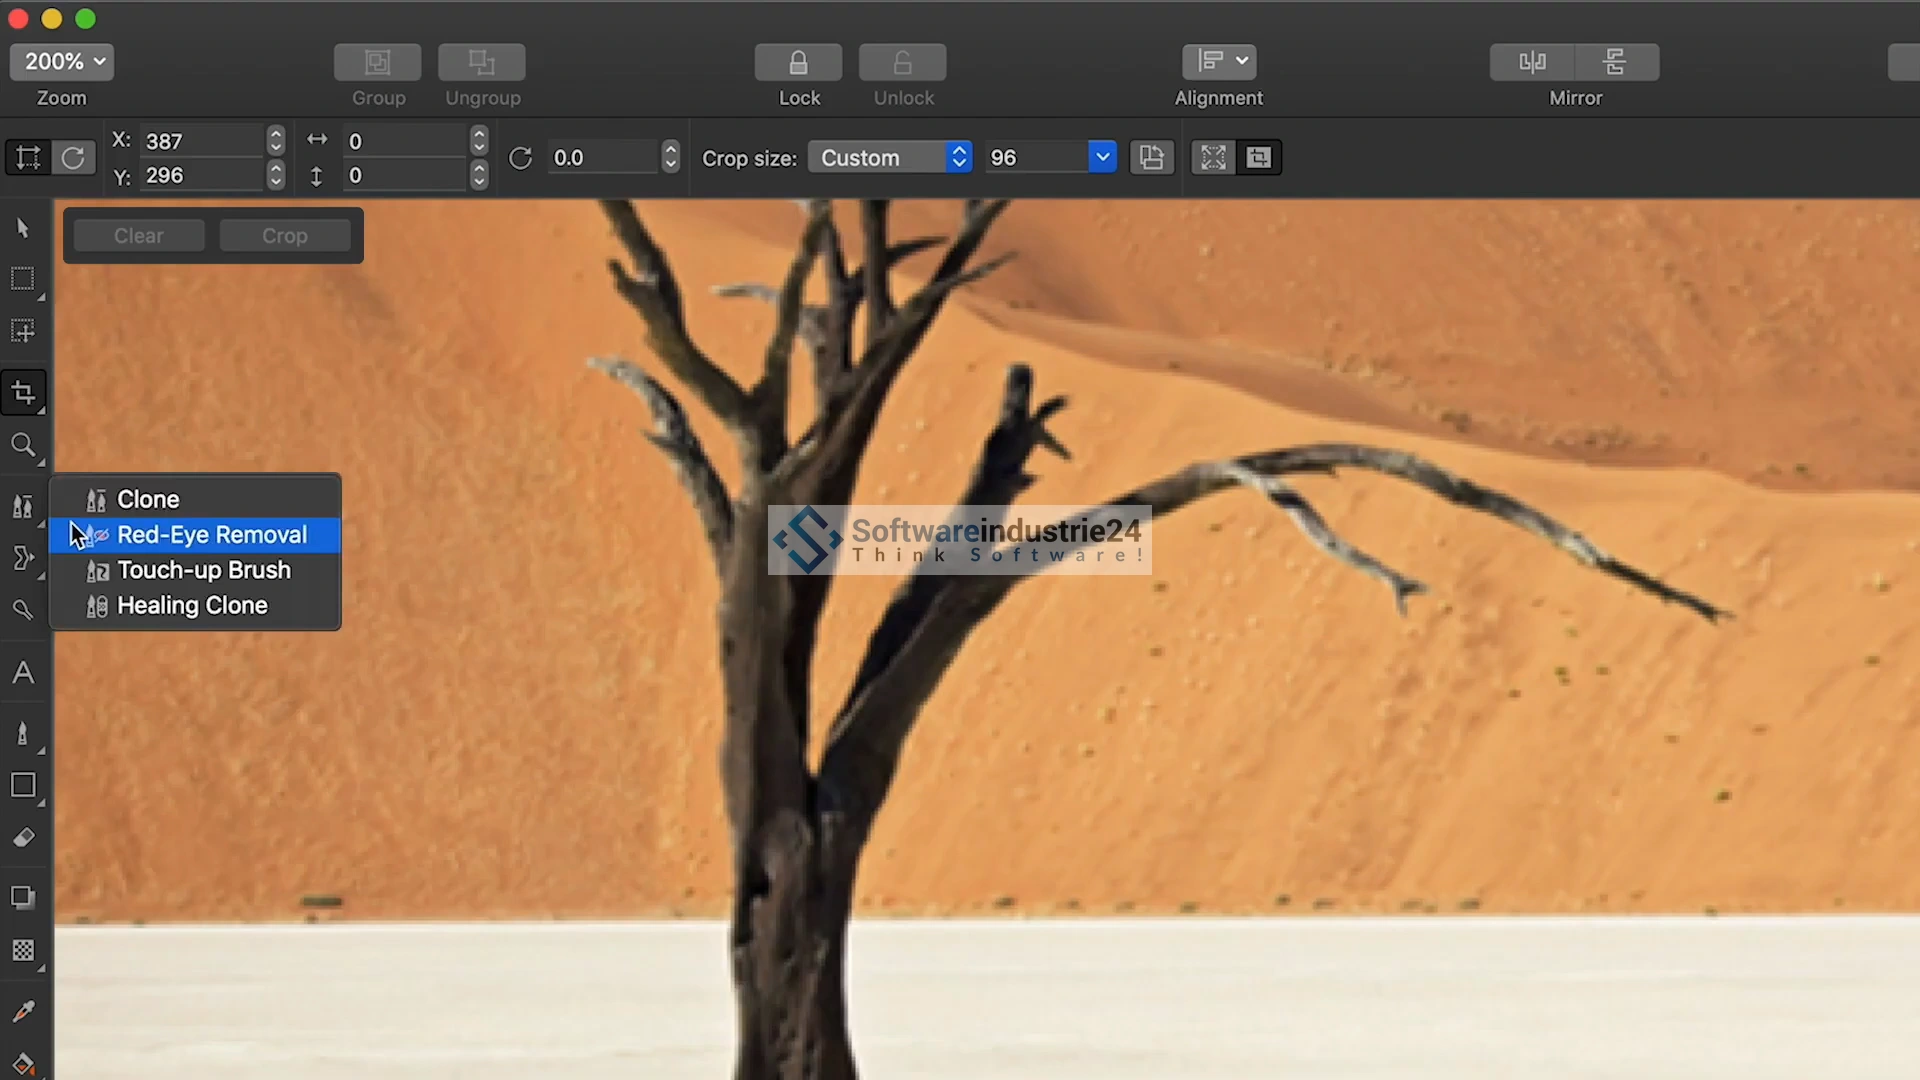Open the Crop size Custom dropdown
Image resolution: width=1920 pixels, height=1080 pixels.
click(x=889, y=158)
